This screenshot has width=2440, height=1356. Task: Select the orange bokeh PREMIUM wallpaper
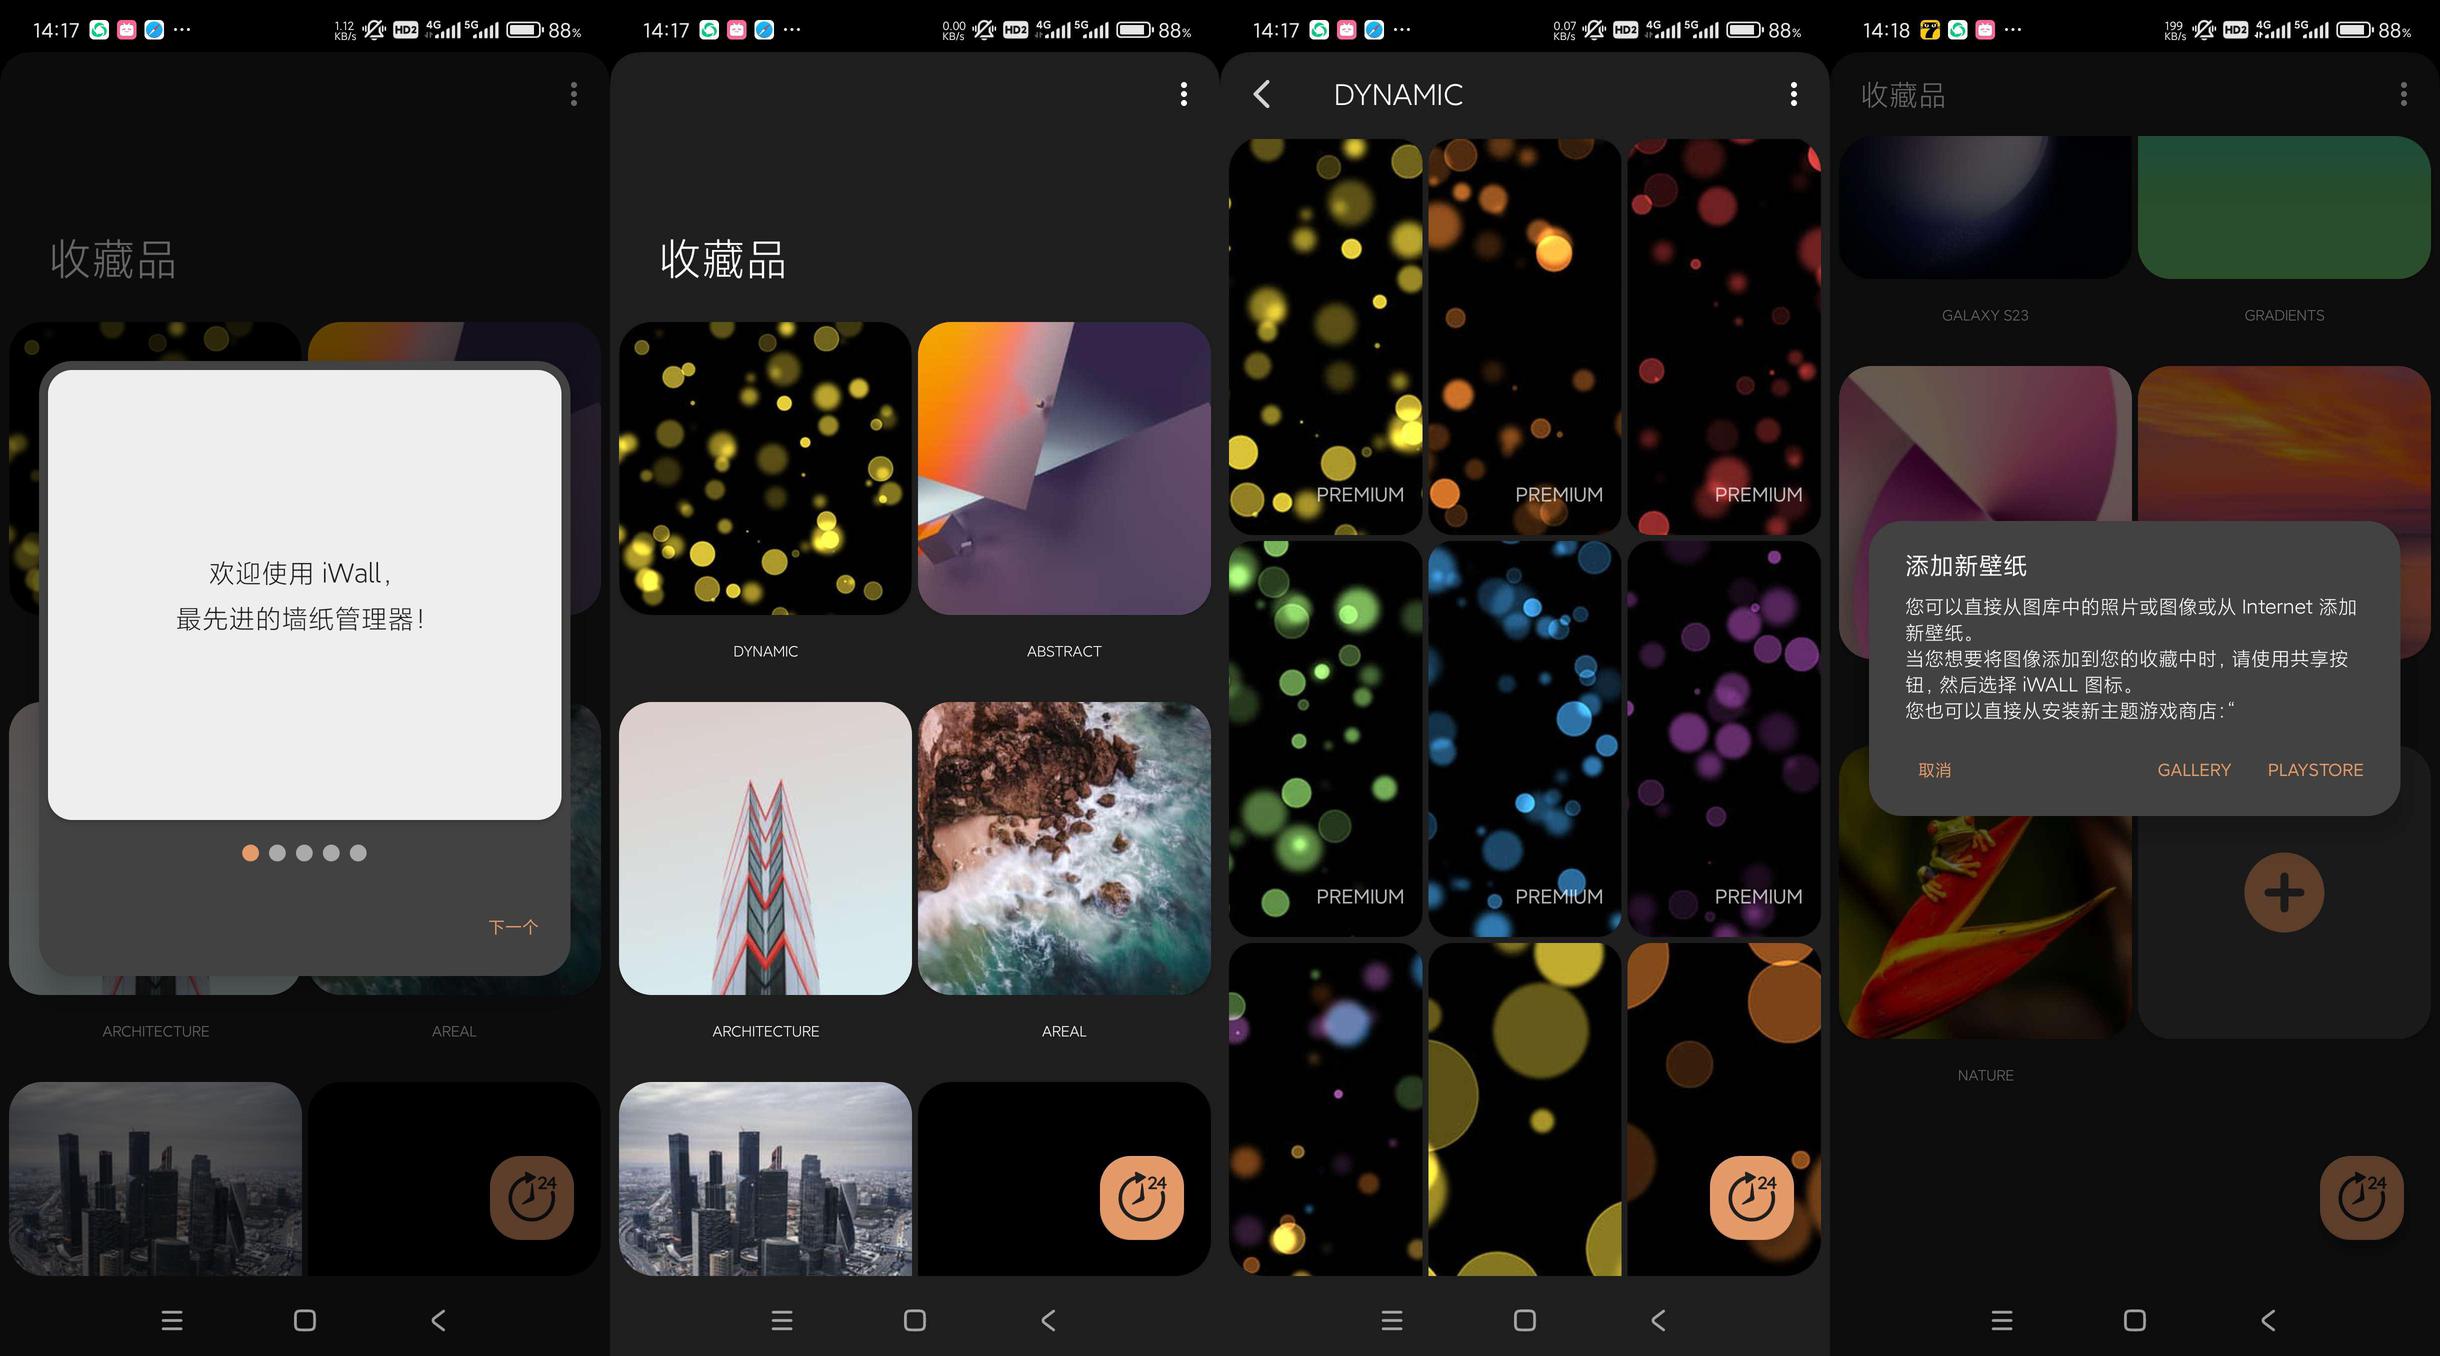click(x=1524, y=336)
